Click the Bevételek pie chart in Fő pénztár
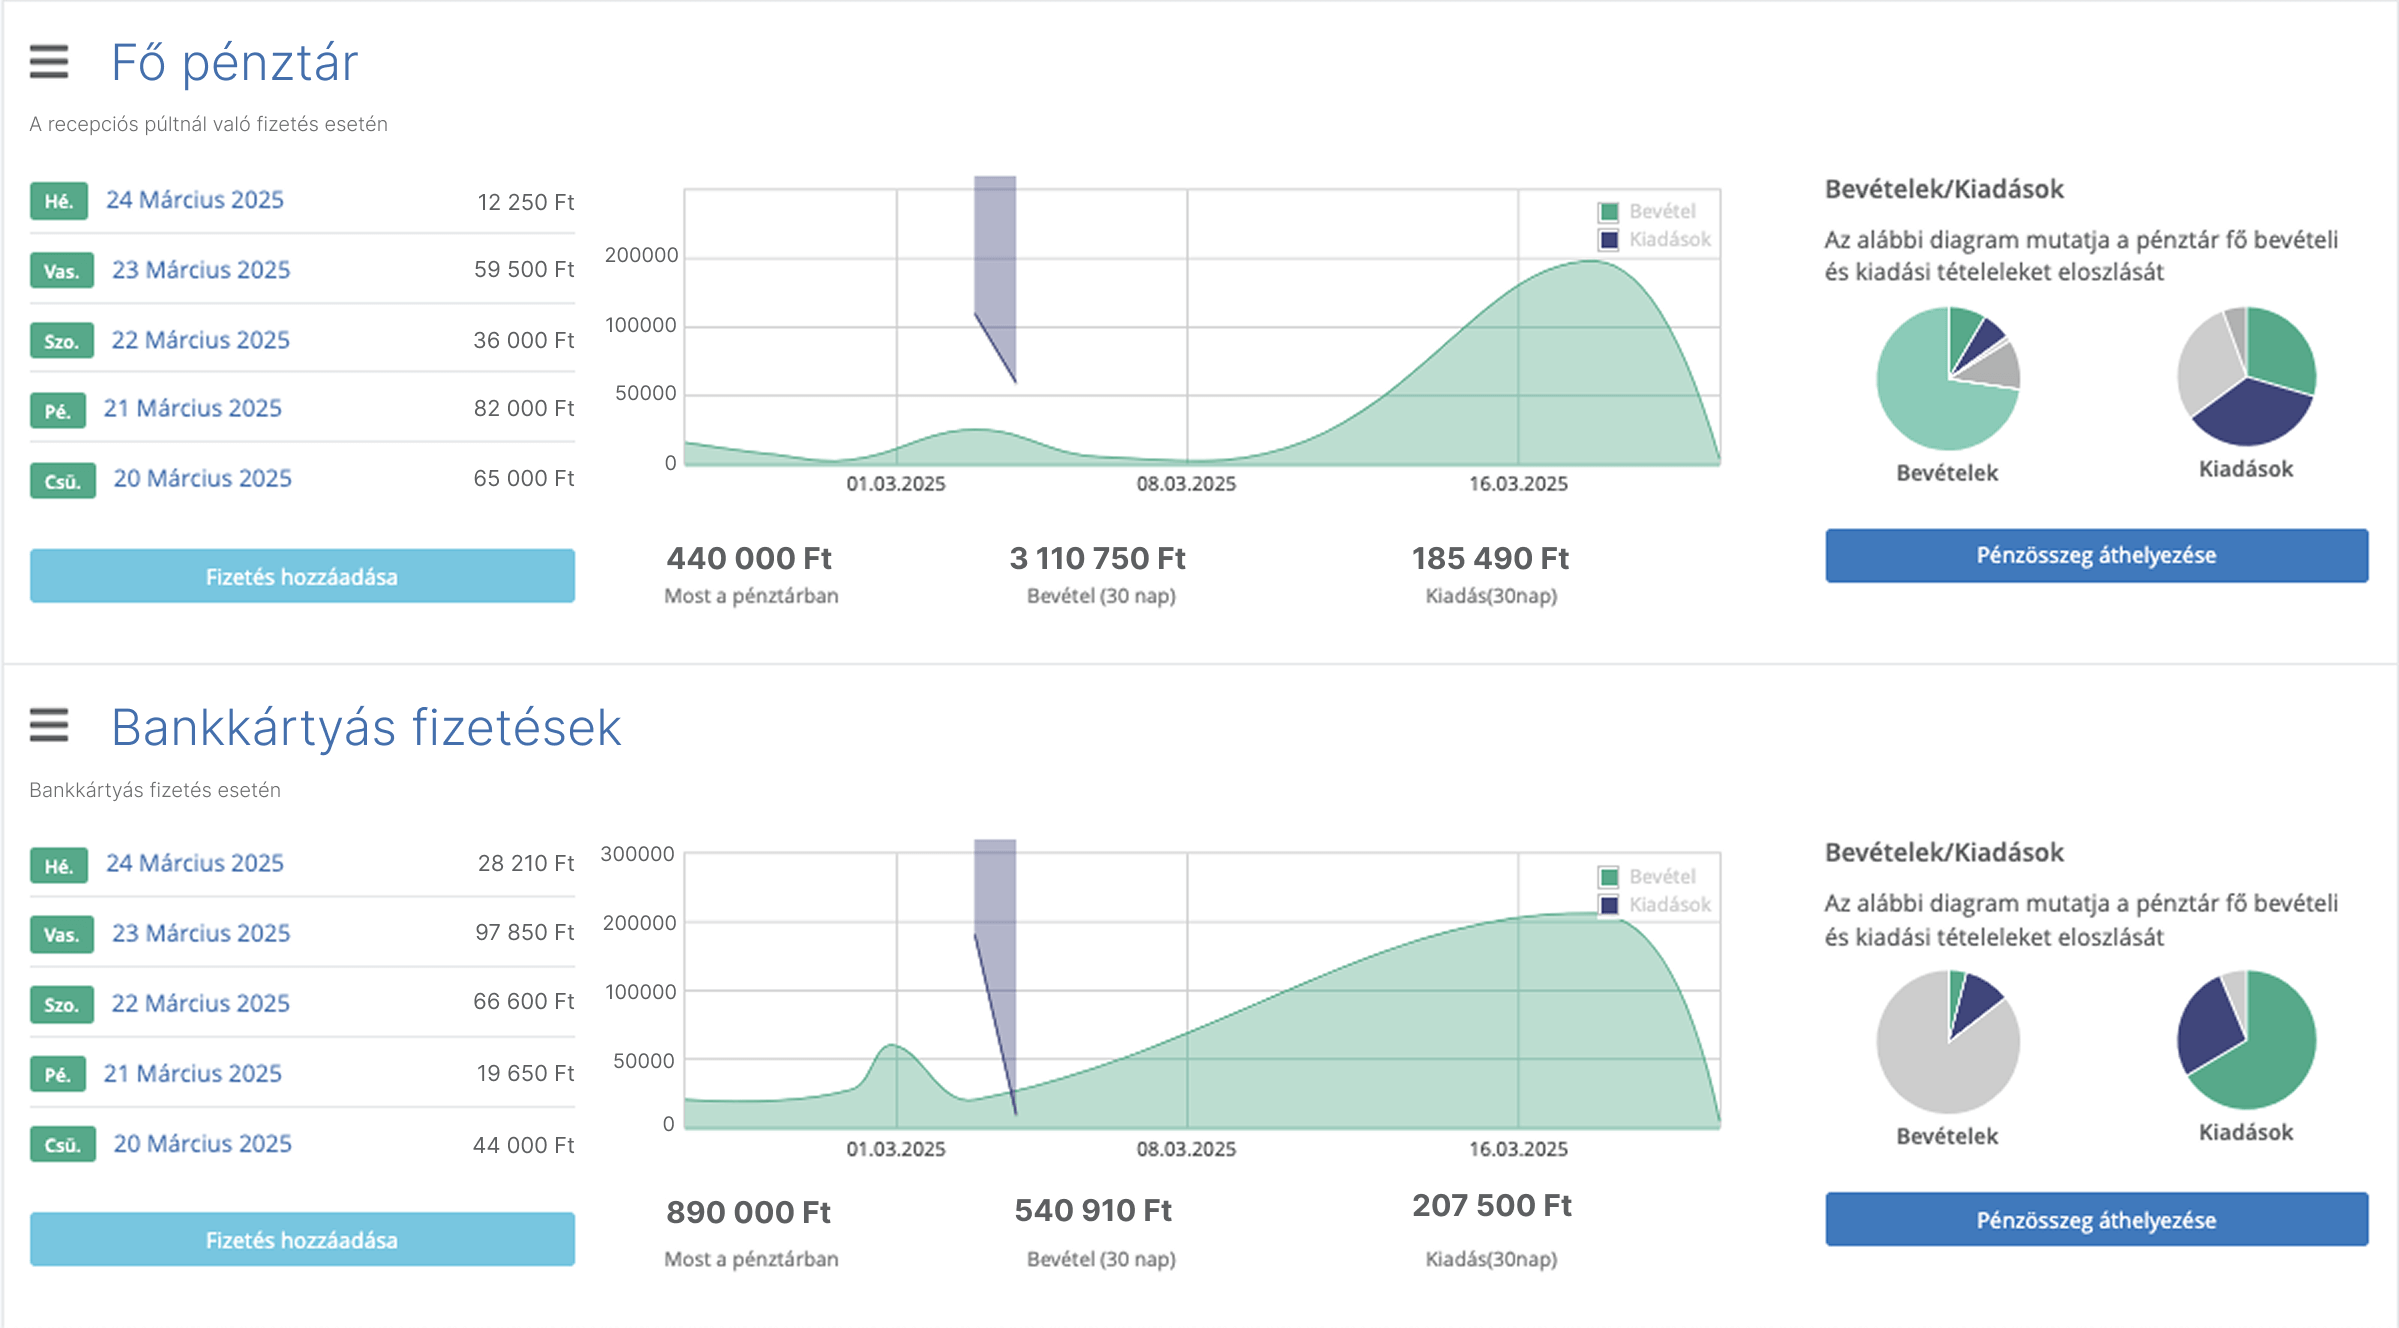 pyautogui.click(x=1947, y=378)
